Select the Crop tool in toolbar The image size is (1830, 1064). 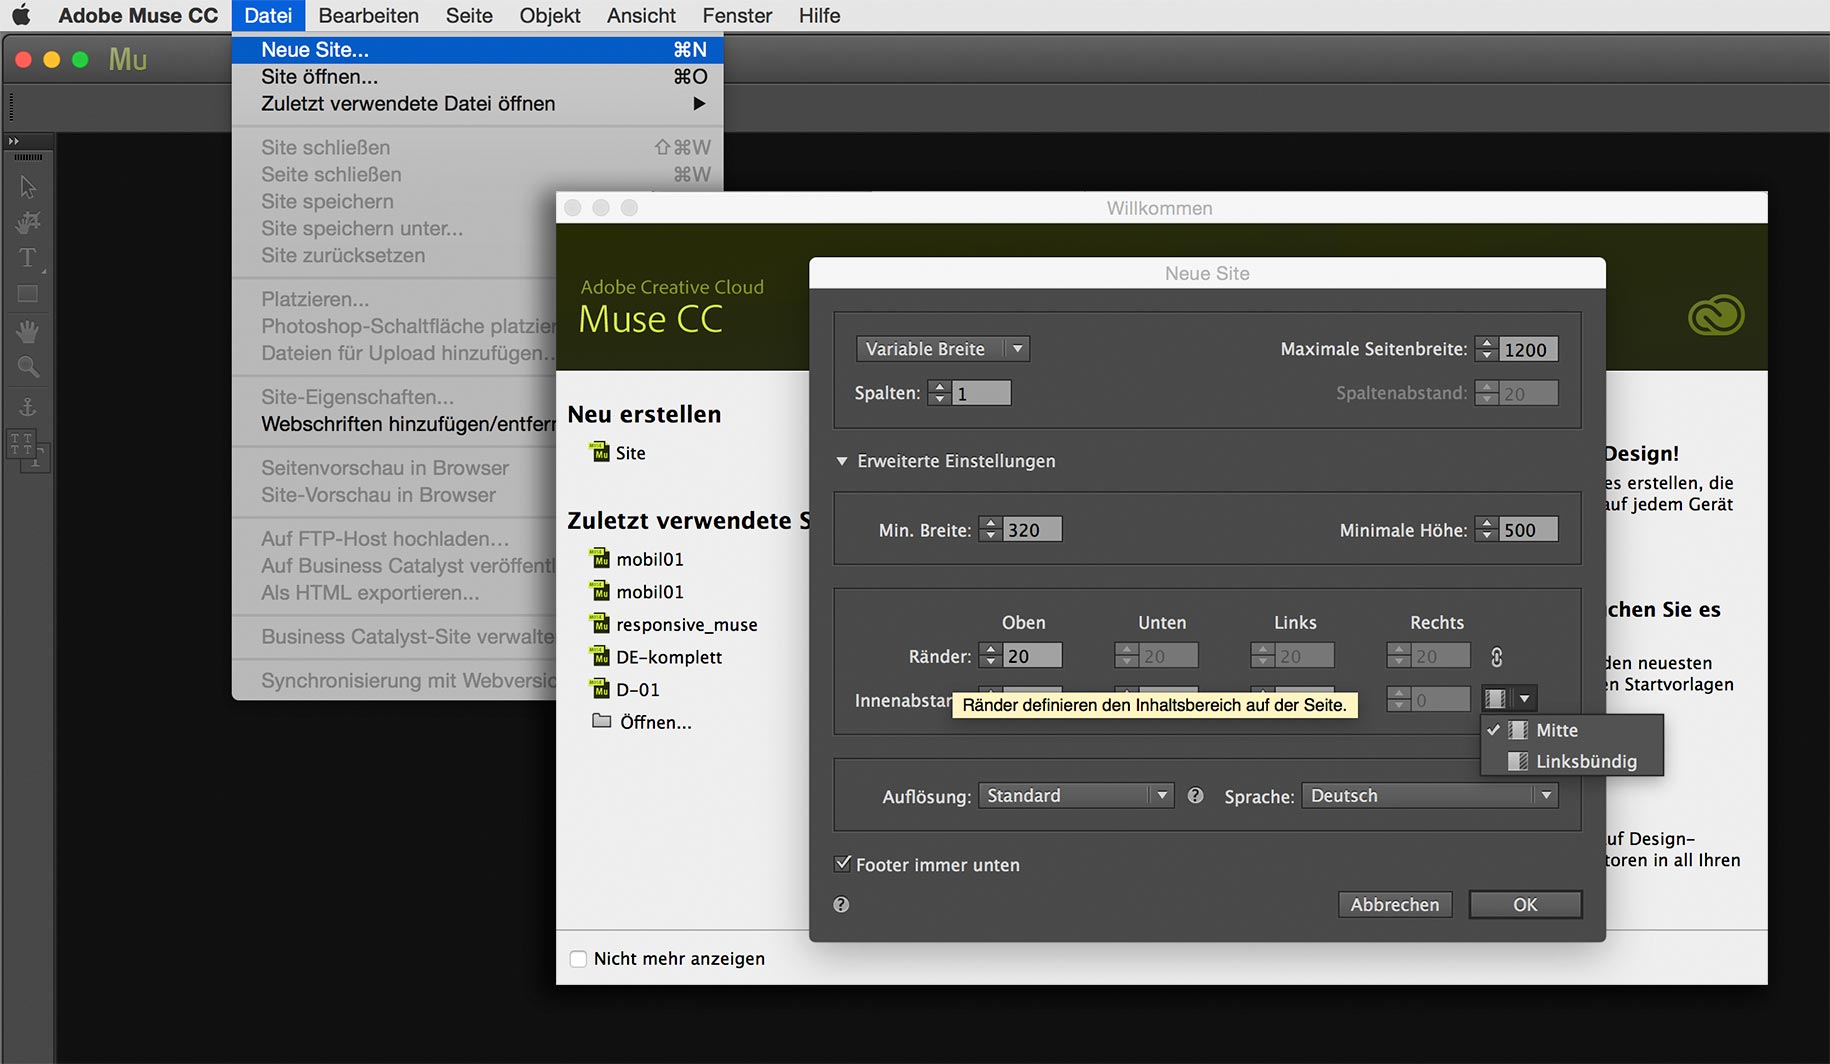28,222
